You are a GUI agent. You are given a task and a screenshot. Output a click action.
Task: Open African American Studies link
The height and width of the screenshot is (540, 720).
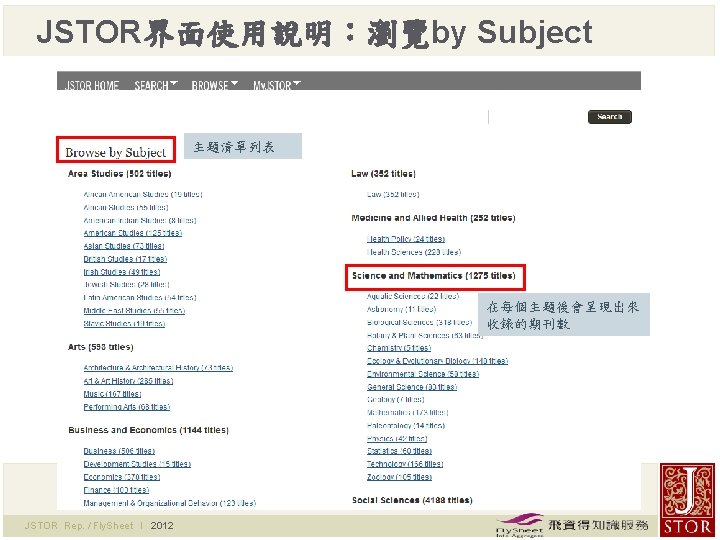coord(143,194)
